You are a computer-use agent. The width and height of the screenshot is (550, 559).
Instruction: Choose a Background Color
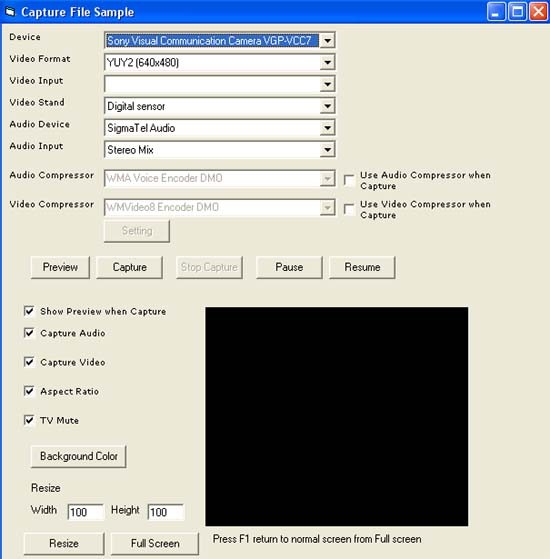[x=78, y=456]
